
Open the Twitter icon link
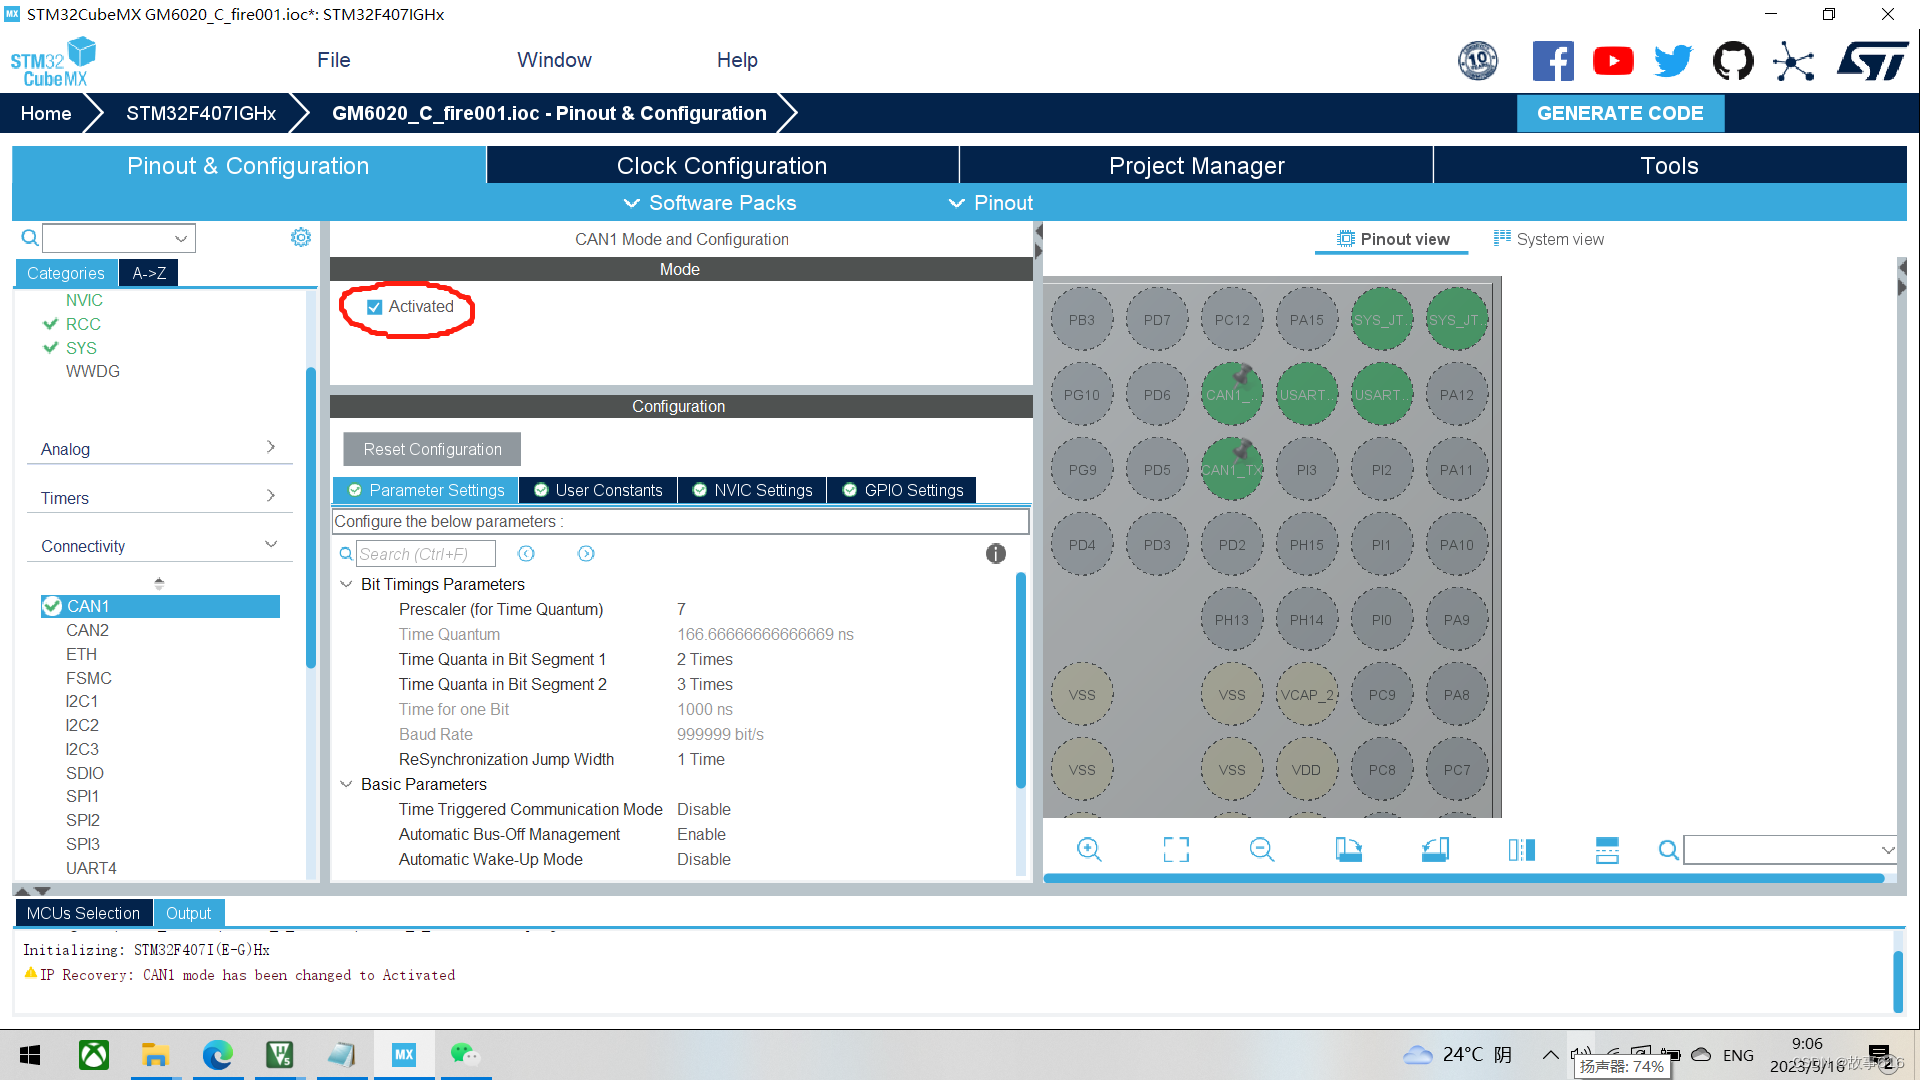(x=1673, y=61)
